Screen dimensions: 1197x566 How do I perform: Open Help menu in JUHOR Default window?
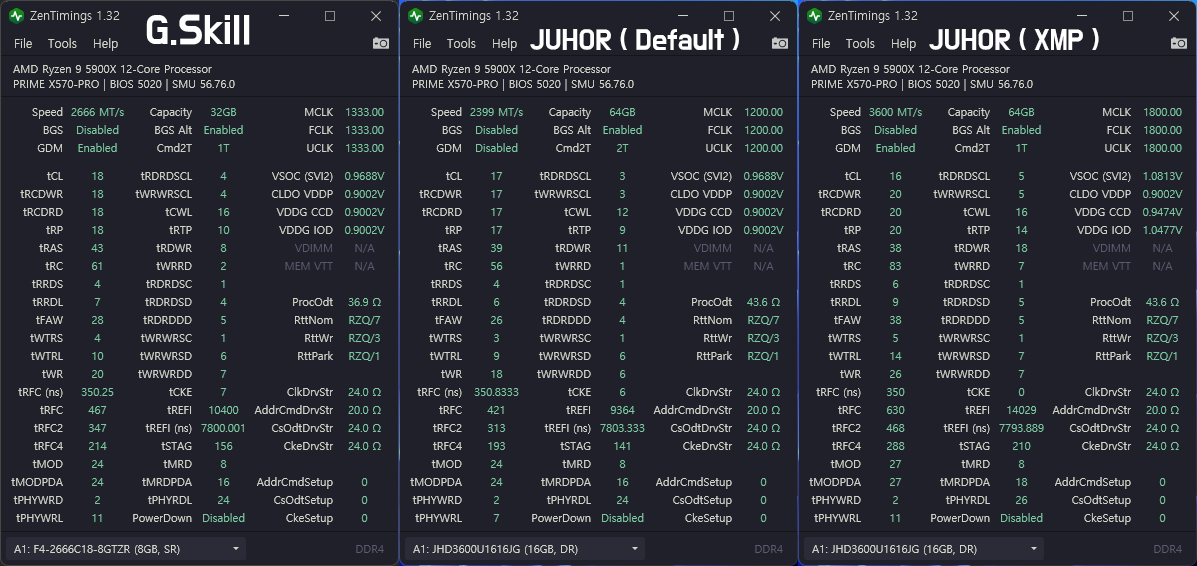pos(505,44)
